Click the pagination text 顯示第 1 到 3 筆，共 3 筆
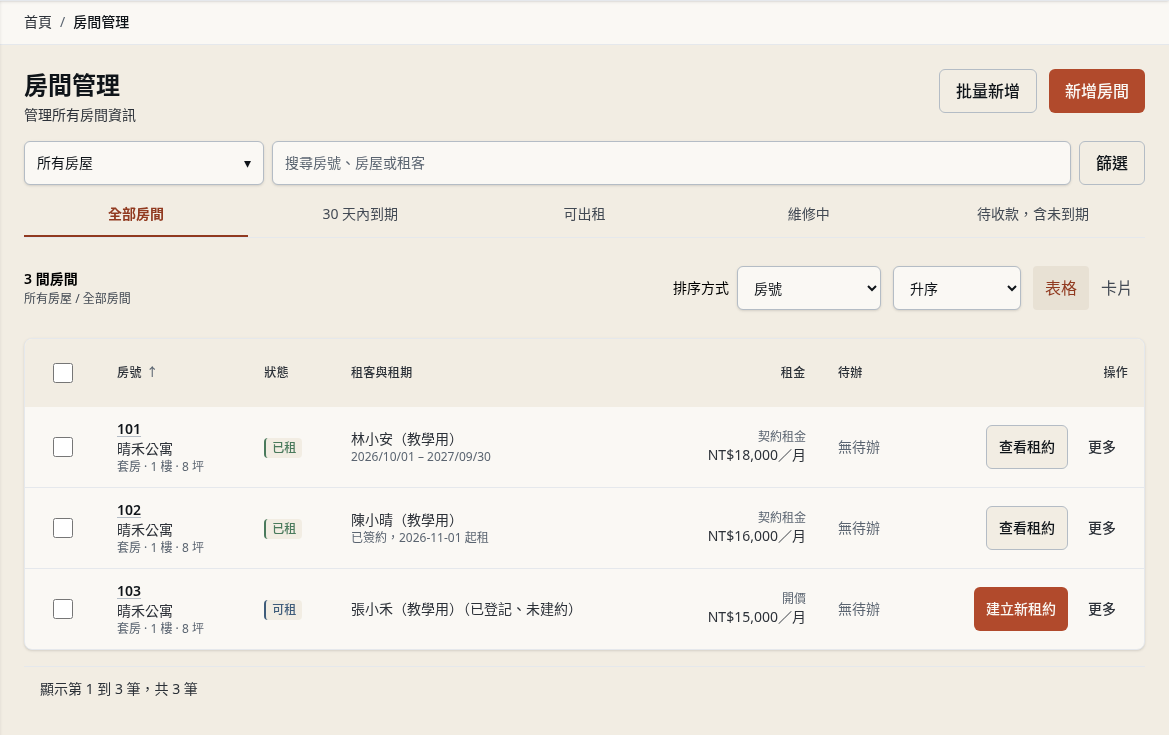This screenshot has height=735, width=1169. click(119, 690)
